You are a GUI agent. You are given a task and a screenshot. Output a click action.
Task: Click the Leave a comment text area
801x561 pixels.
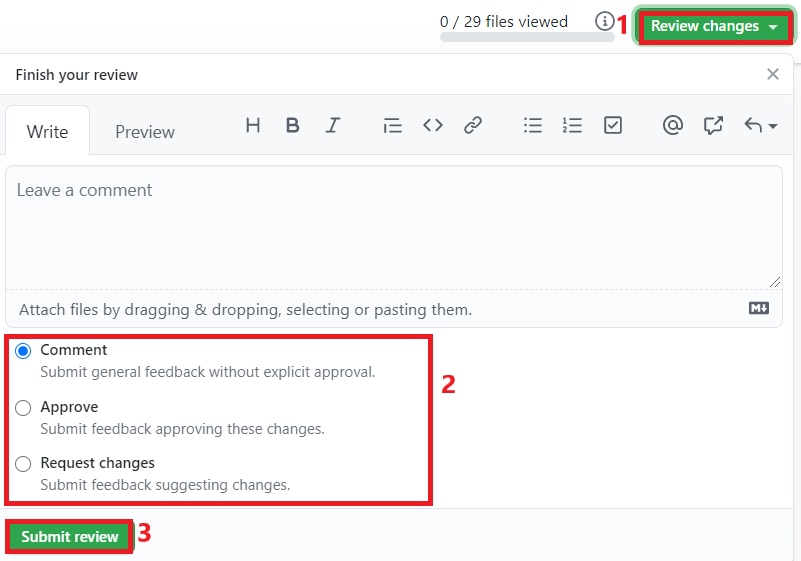pos(393,227)
